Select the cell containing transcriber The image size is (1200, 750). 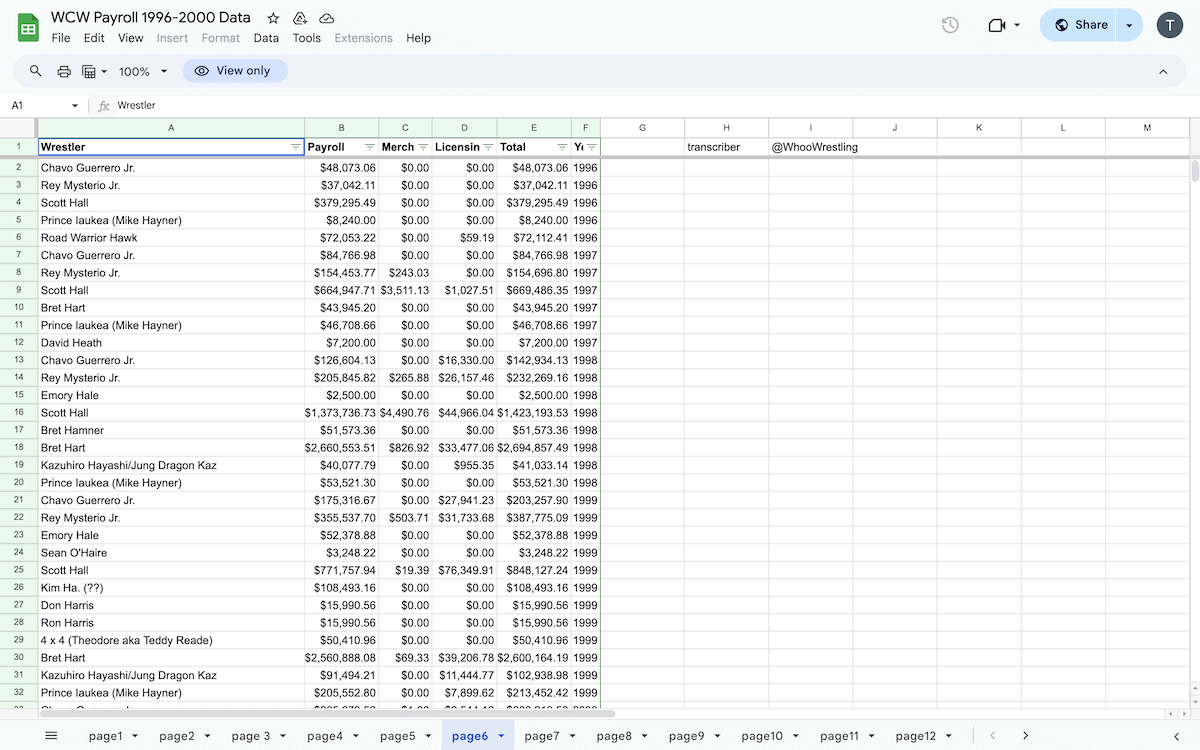coord(727,147)
